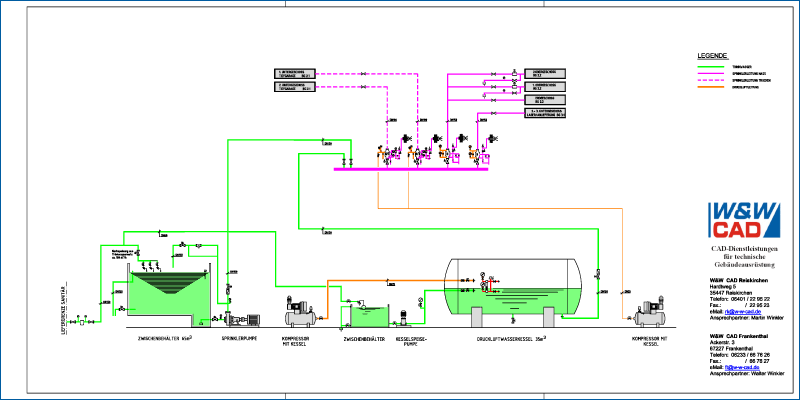Open the rk@w-w-cad.de email link
Viewport: 800px width, 400px height.
pyautogui.click(x=743, y=311)
